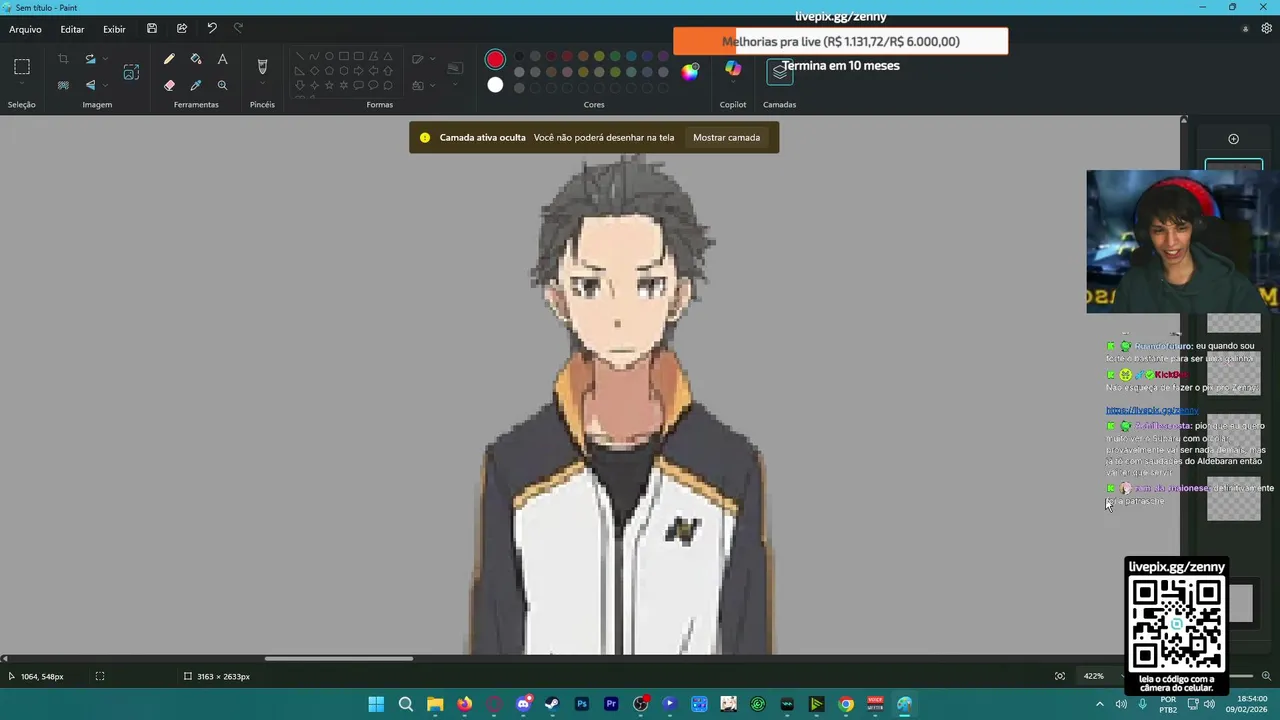Open the Arquivo menu
The width and height of the screenshot is (1280, 720).
[25, 29]
